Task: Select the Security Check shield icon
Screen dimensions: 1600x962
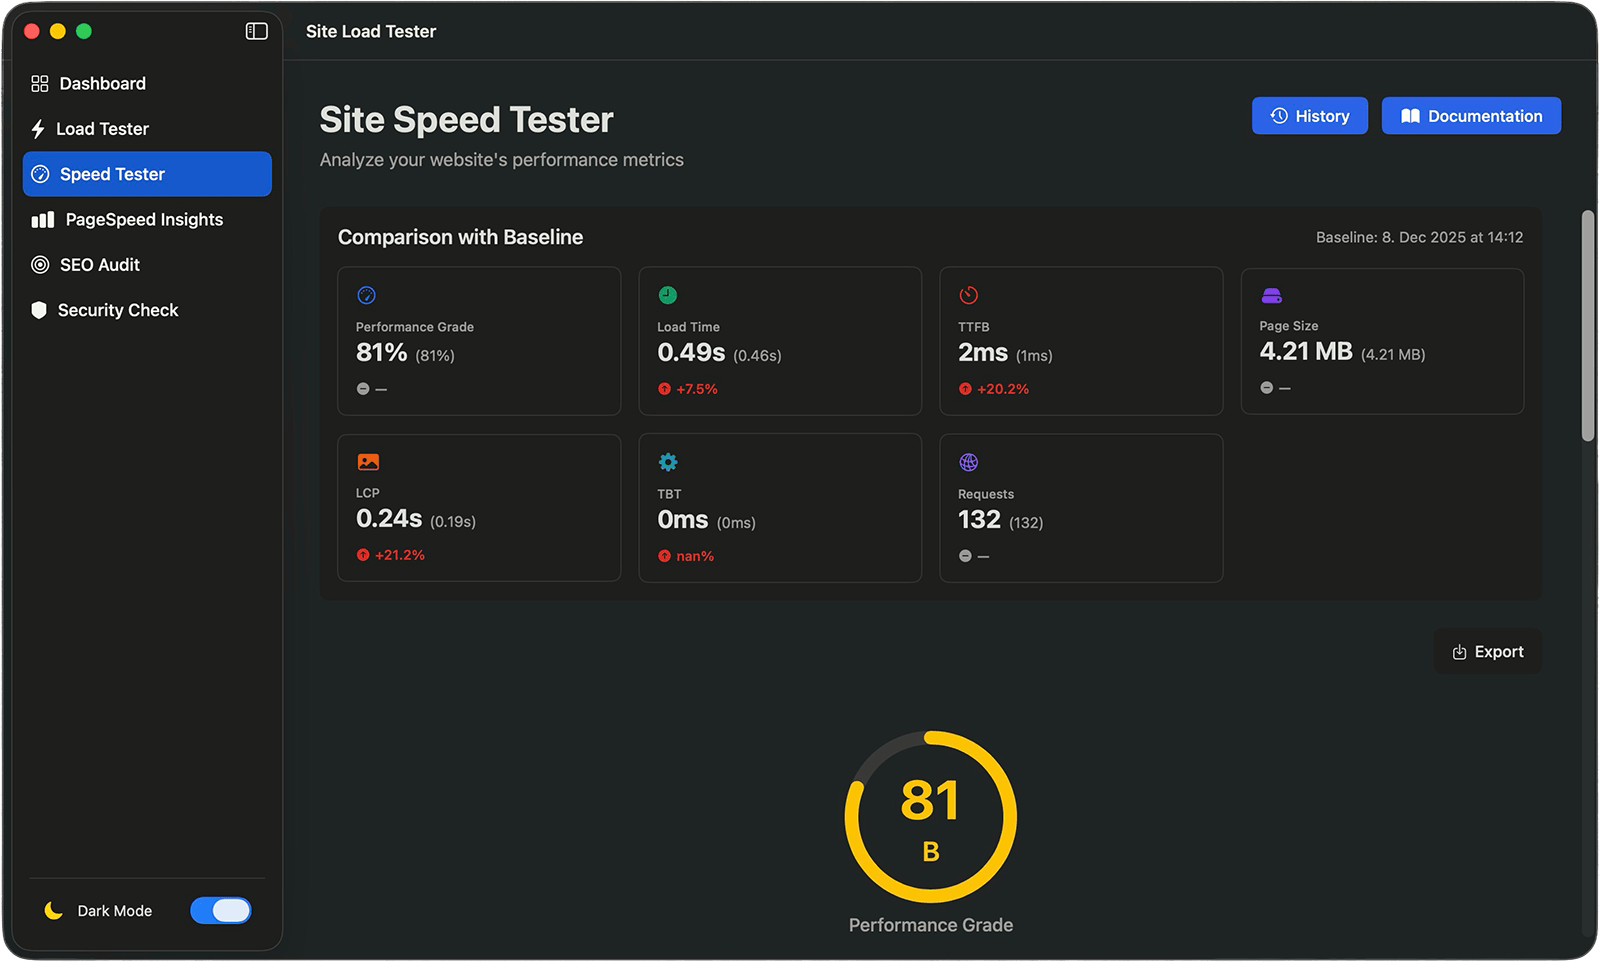Action: click(39, 310)
